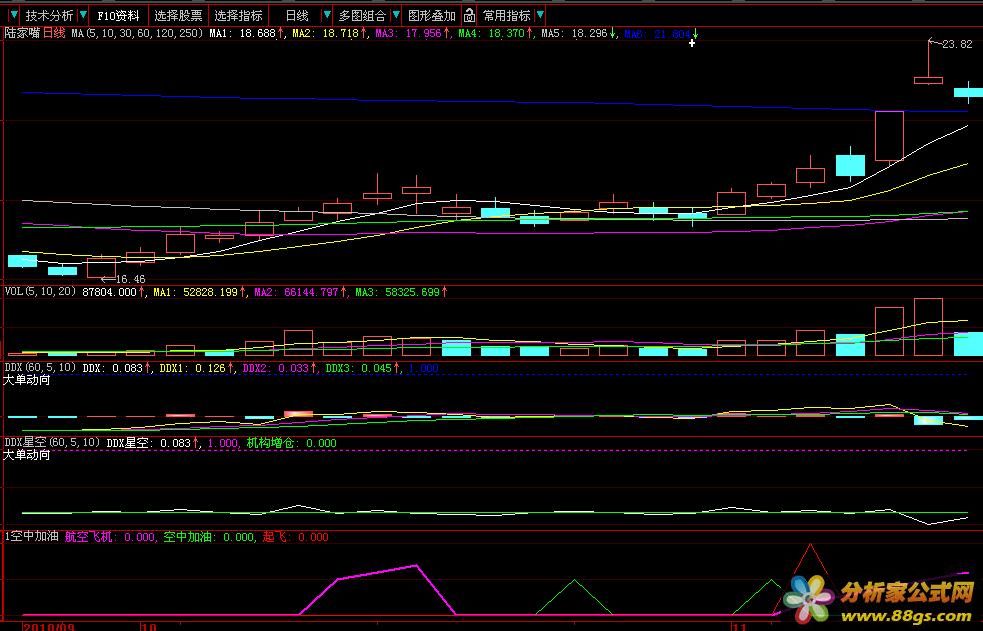Select the DDX: 0.083 value
The width and height of the screenshot is (983, 631).
[113, 368]
